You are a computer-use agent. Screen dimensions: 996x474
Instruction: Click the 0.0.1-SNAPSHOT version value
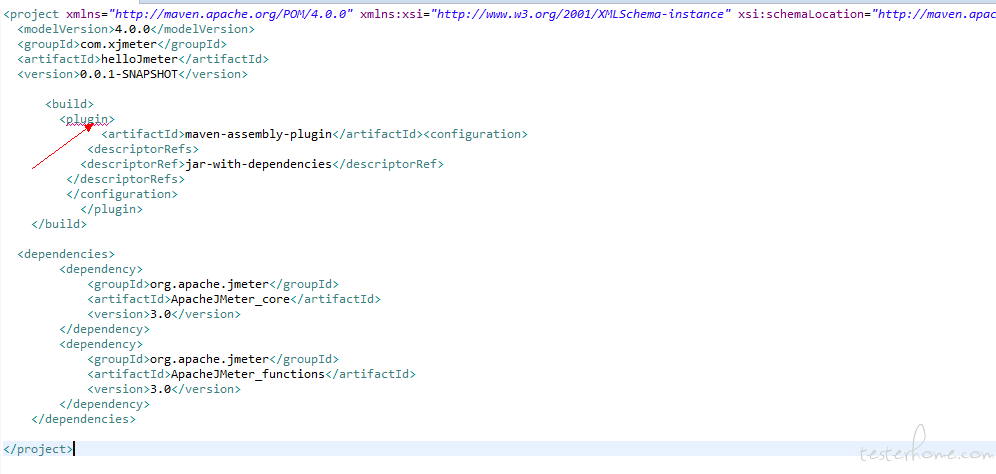(129, 74)
